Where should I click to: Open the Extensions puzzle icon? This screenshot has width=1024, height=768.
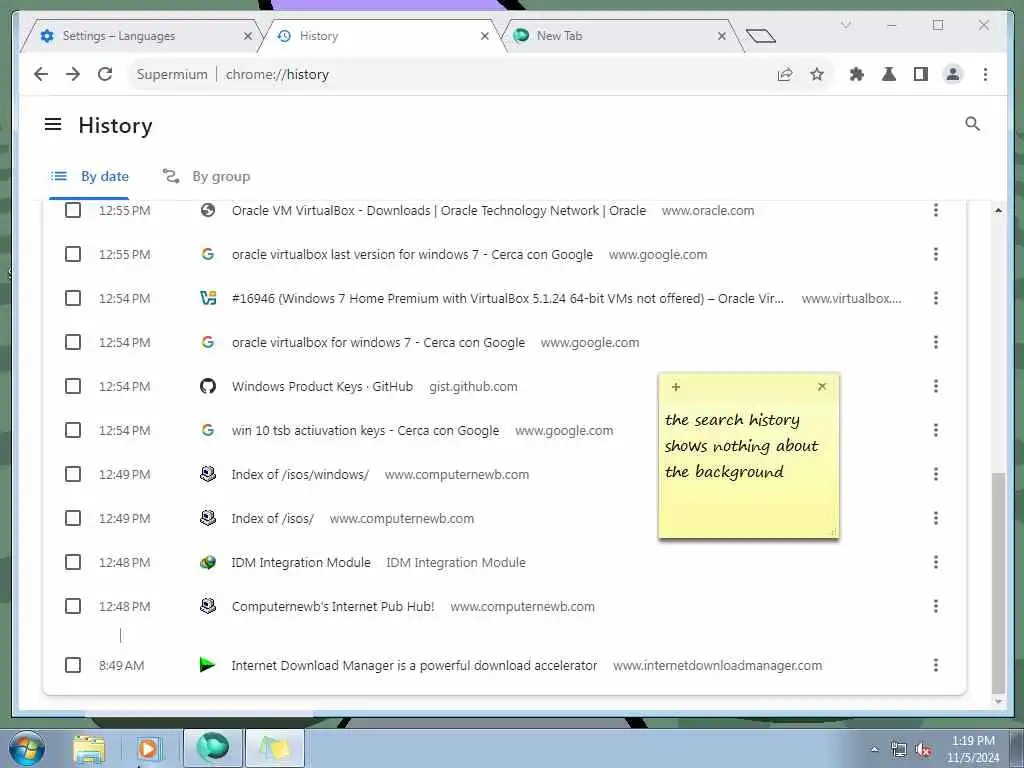[857, 74]
